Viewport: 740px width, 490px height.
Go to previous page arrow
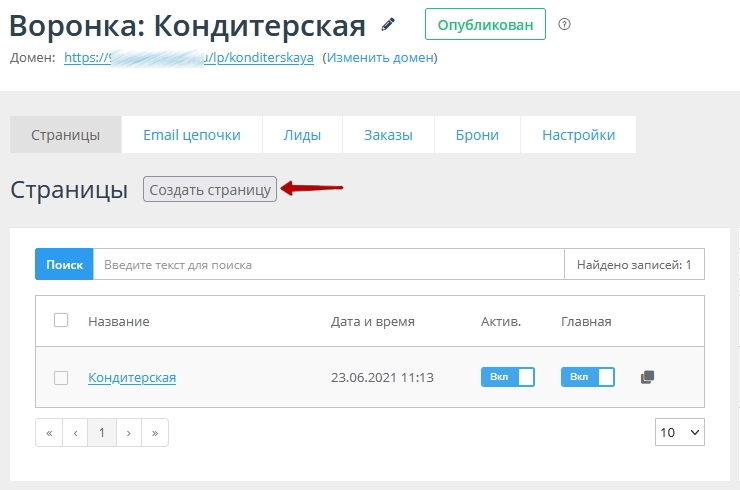75,433
